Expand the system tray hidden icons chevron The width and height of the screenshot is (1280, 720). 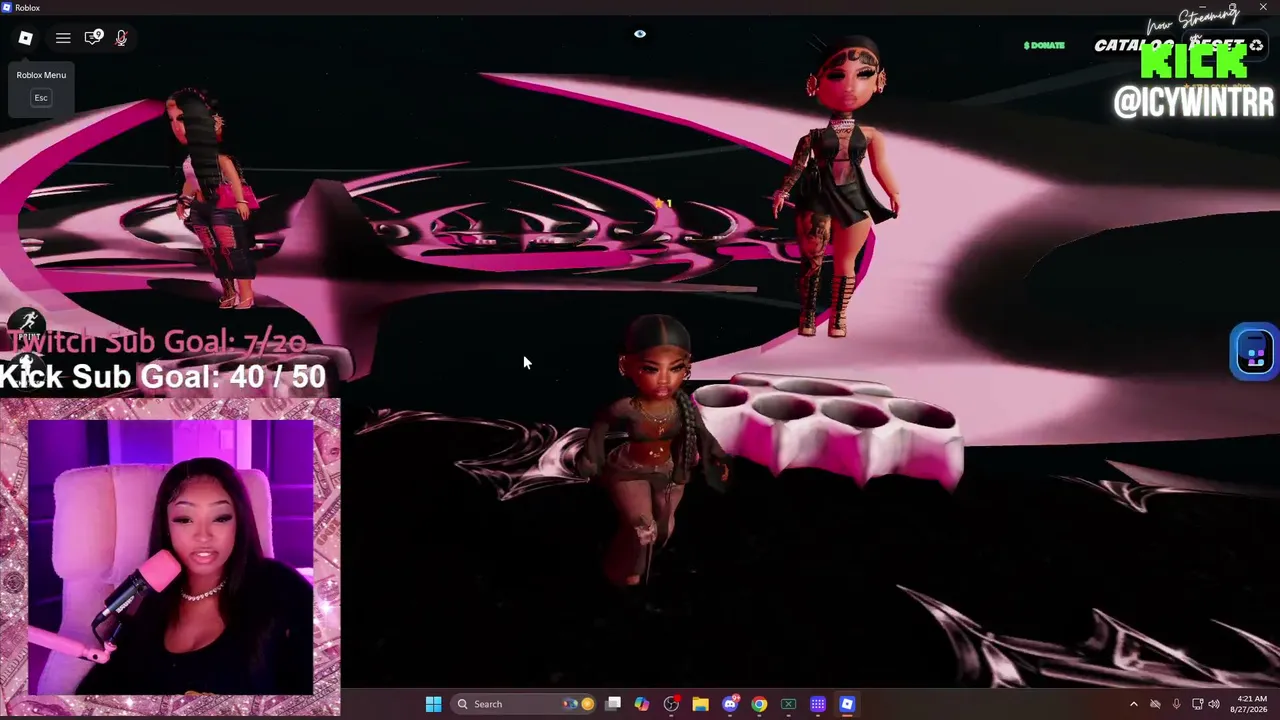pos(1133,704)
